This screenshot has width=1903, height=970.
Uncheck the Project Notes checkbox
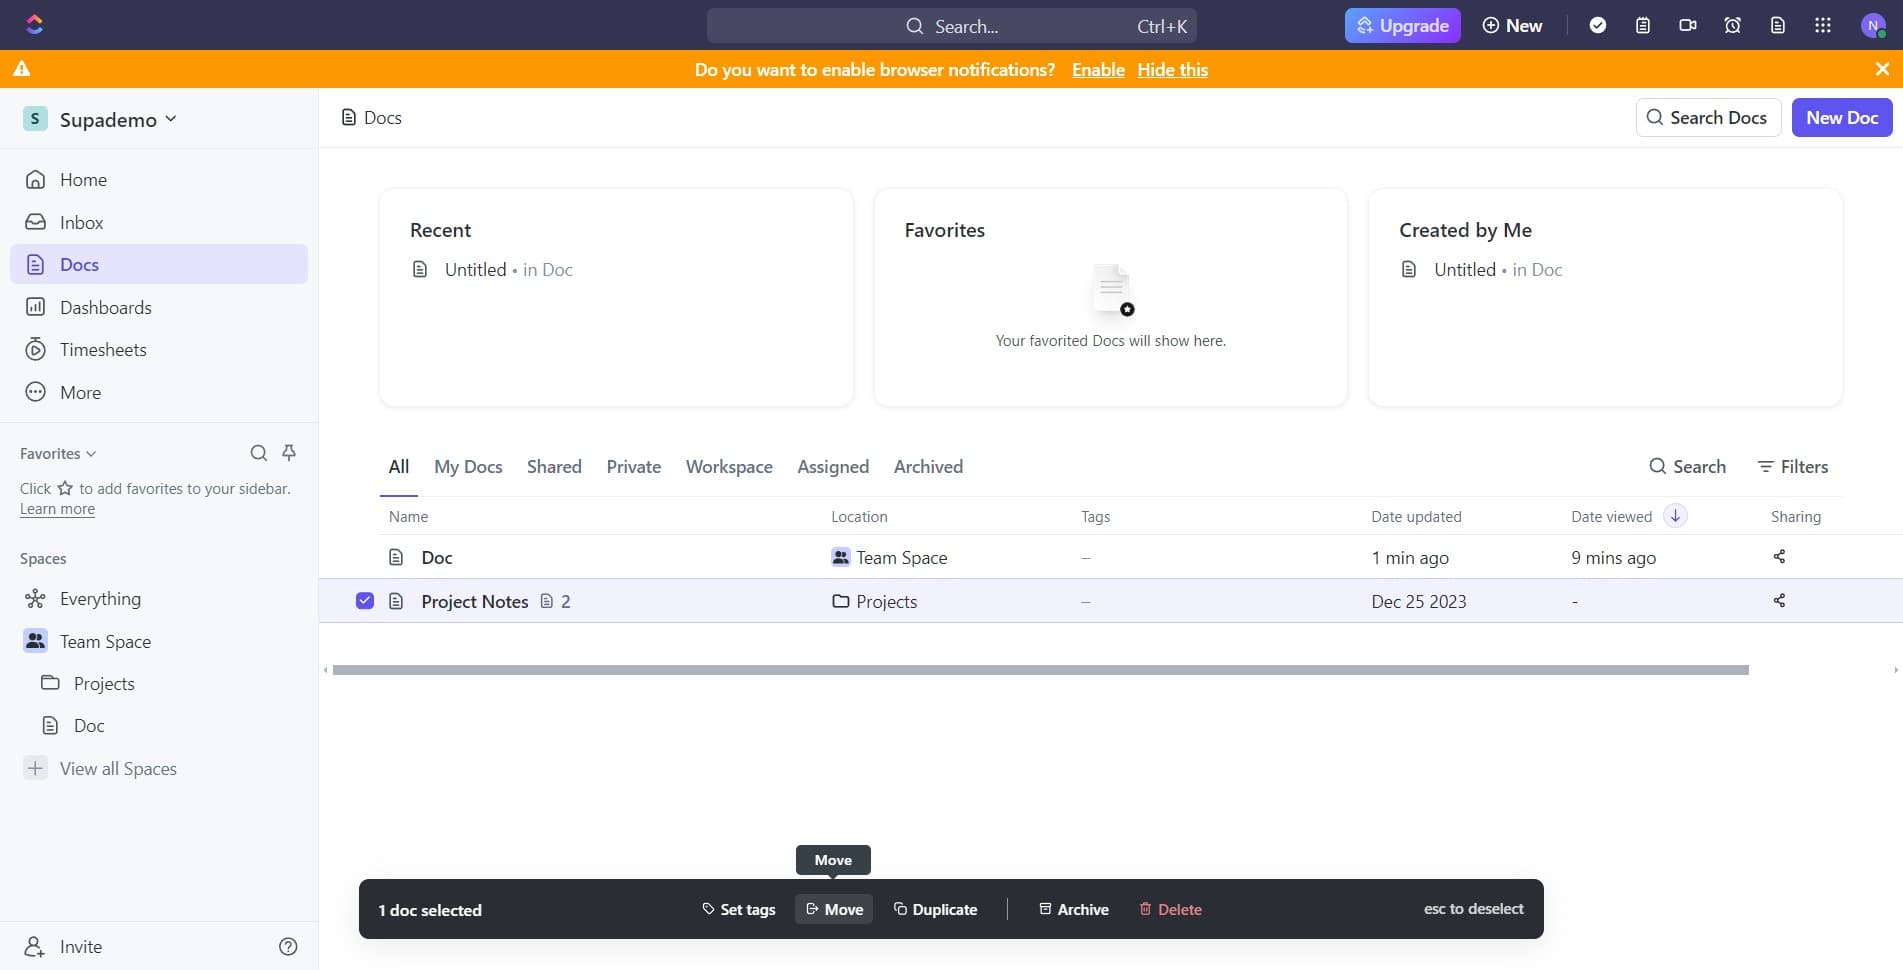365,601
